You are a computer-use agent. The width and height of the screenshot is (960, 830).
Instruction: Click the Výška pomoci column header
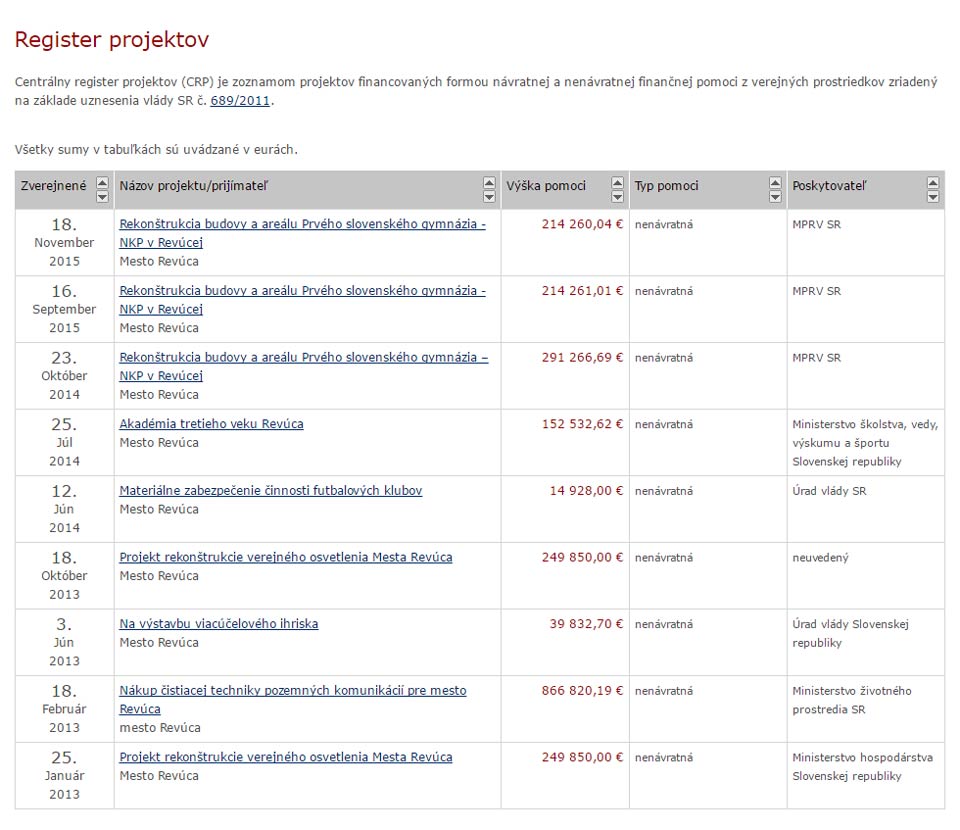point(545,186)
